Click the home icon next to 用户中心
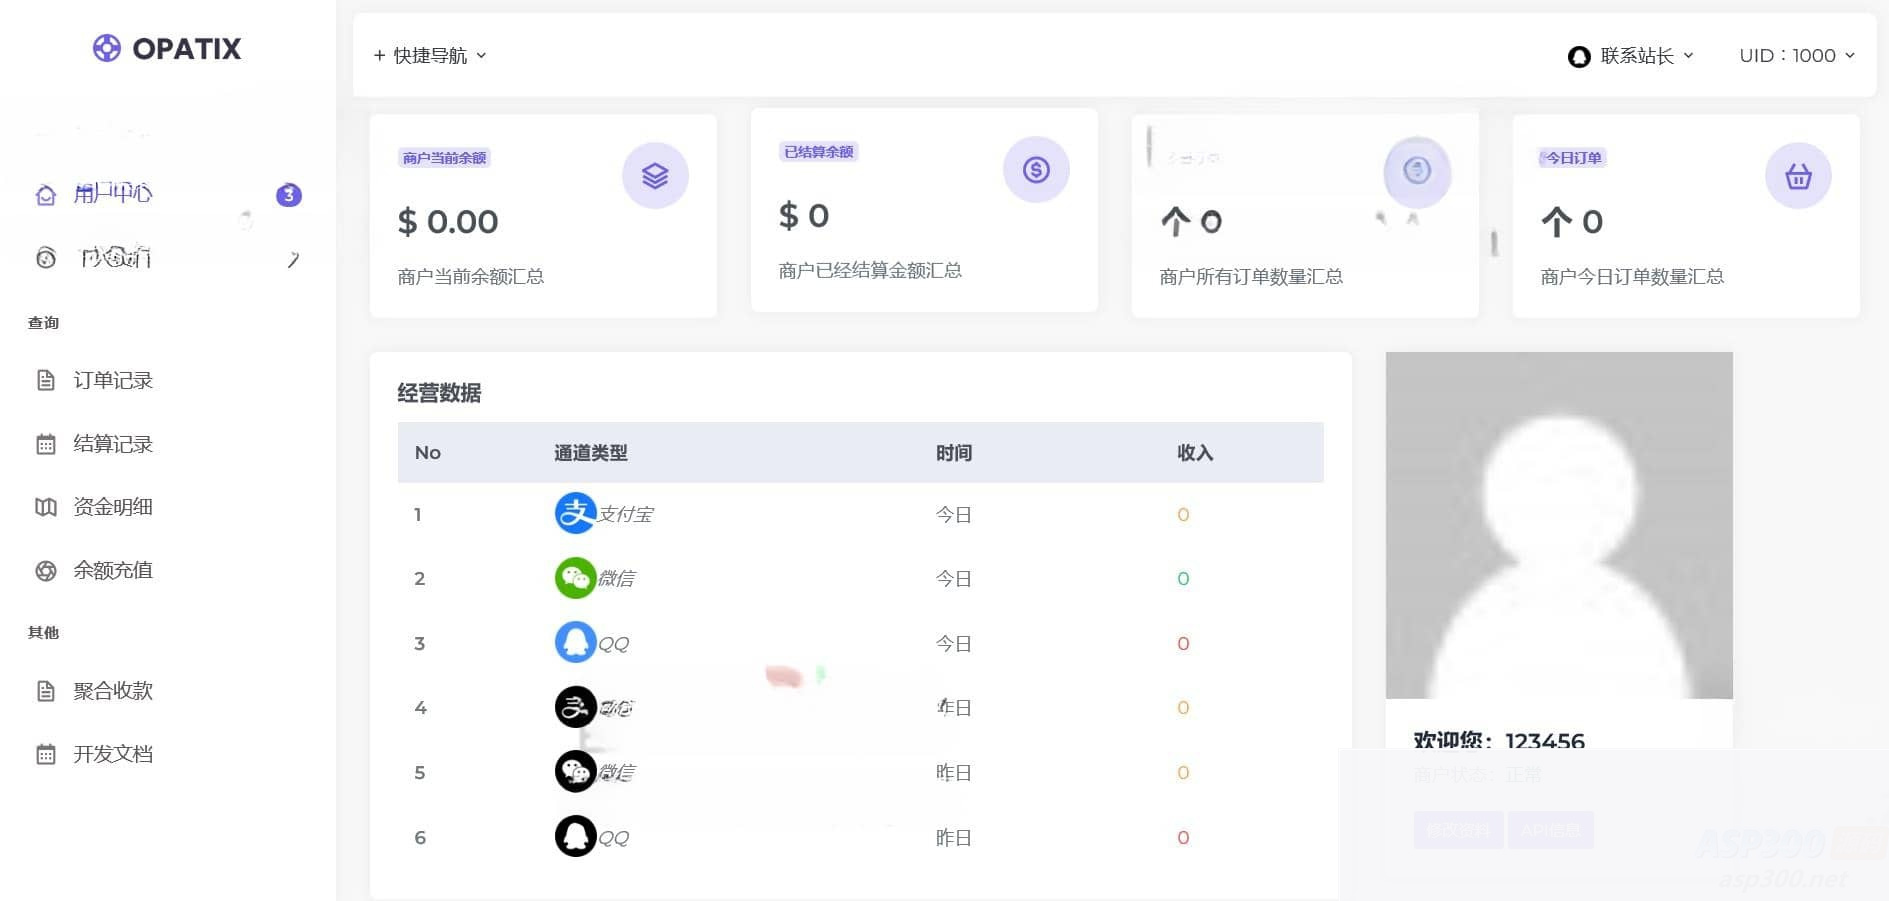 [x=45, y=195]
